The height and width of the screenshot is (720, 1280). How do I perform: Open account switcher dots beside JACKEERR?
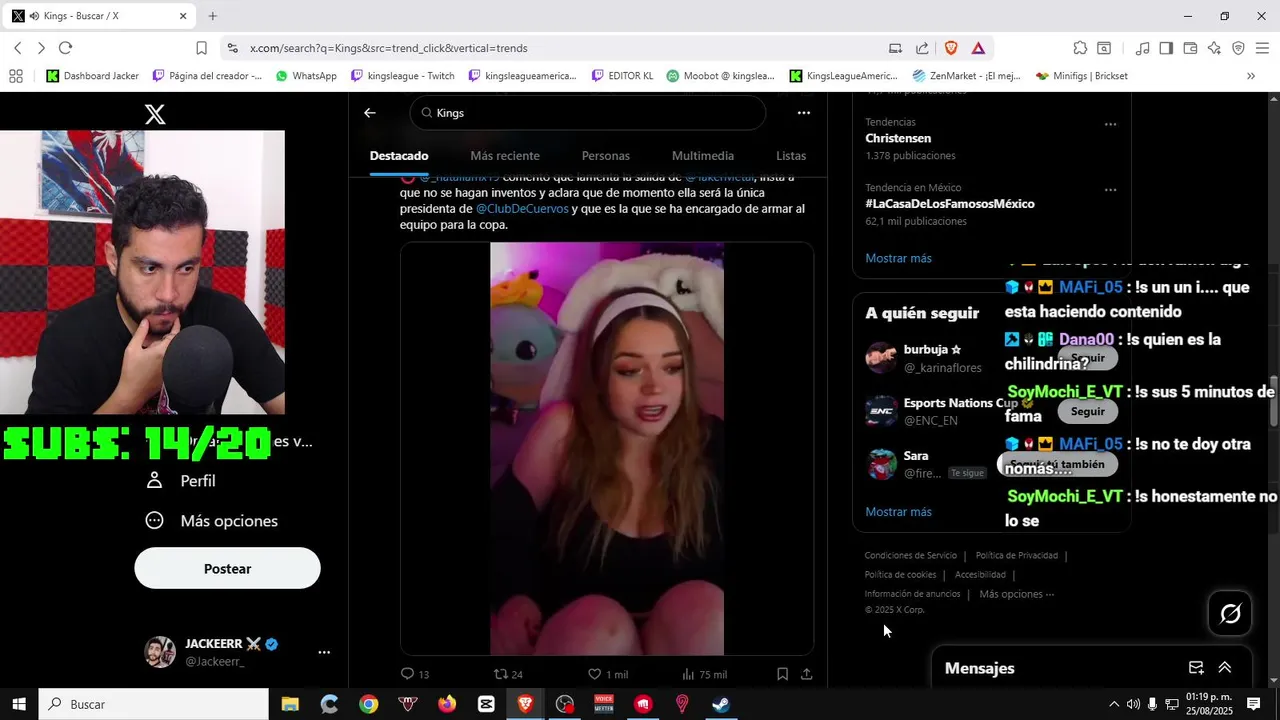tap(324, 652)
